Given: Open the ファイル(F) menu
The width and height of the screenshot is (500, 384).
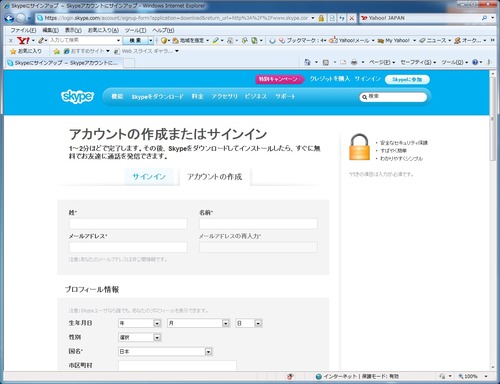Looking at the screenshot, I should click(x=23, y=30).
